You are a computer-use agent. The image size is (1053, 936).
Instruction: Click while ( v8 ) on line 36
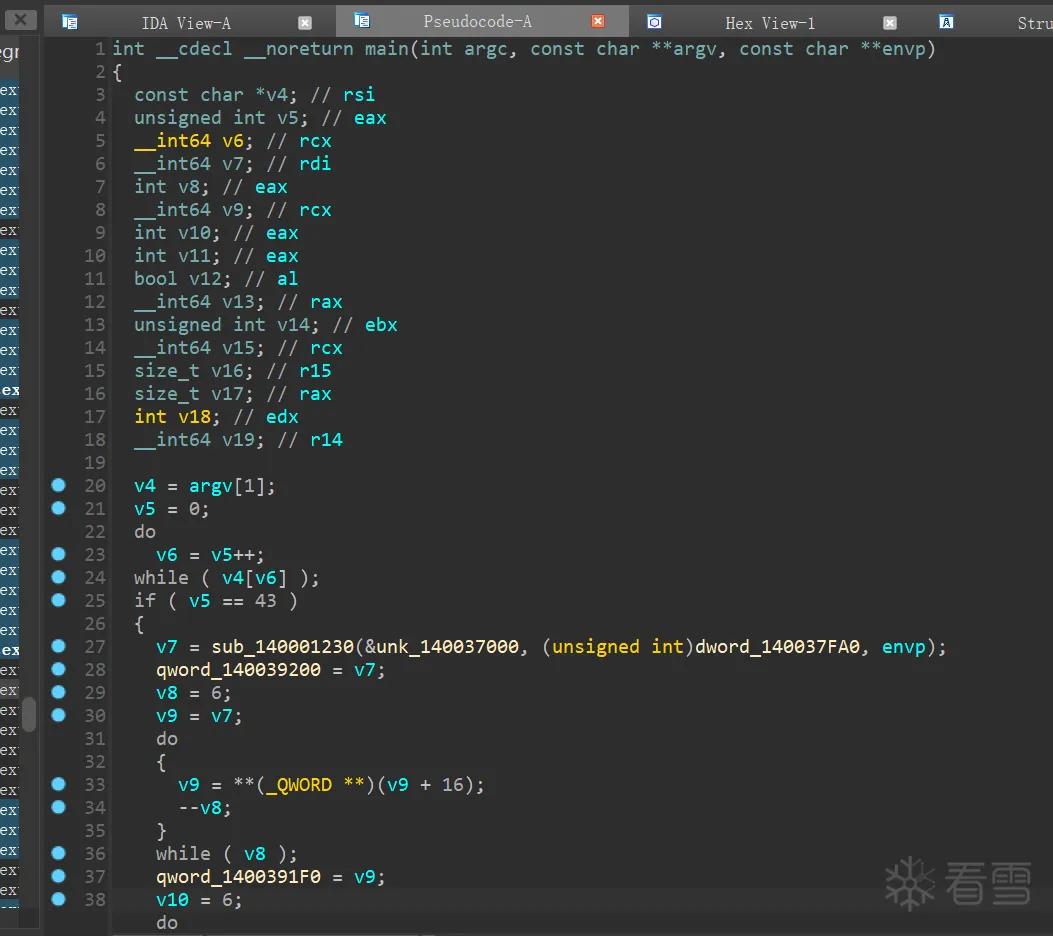[227, 854]
